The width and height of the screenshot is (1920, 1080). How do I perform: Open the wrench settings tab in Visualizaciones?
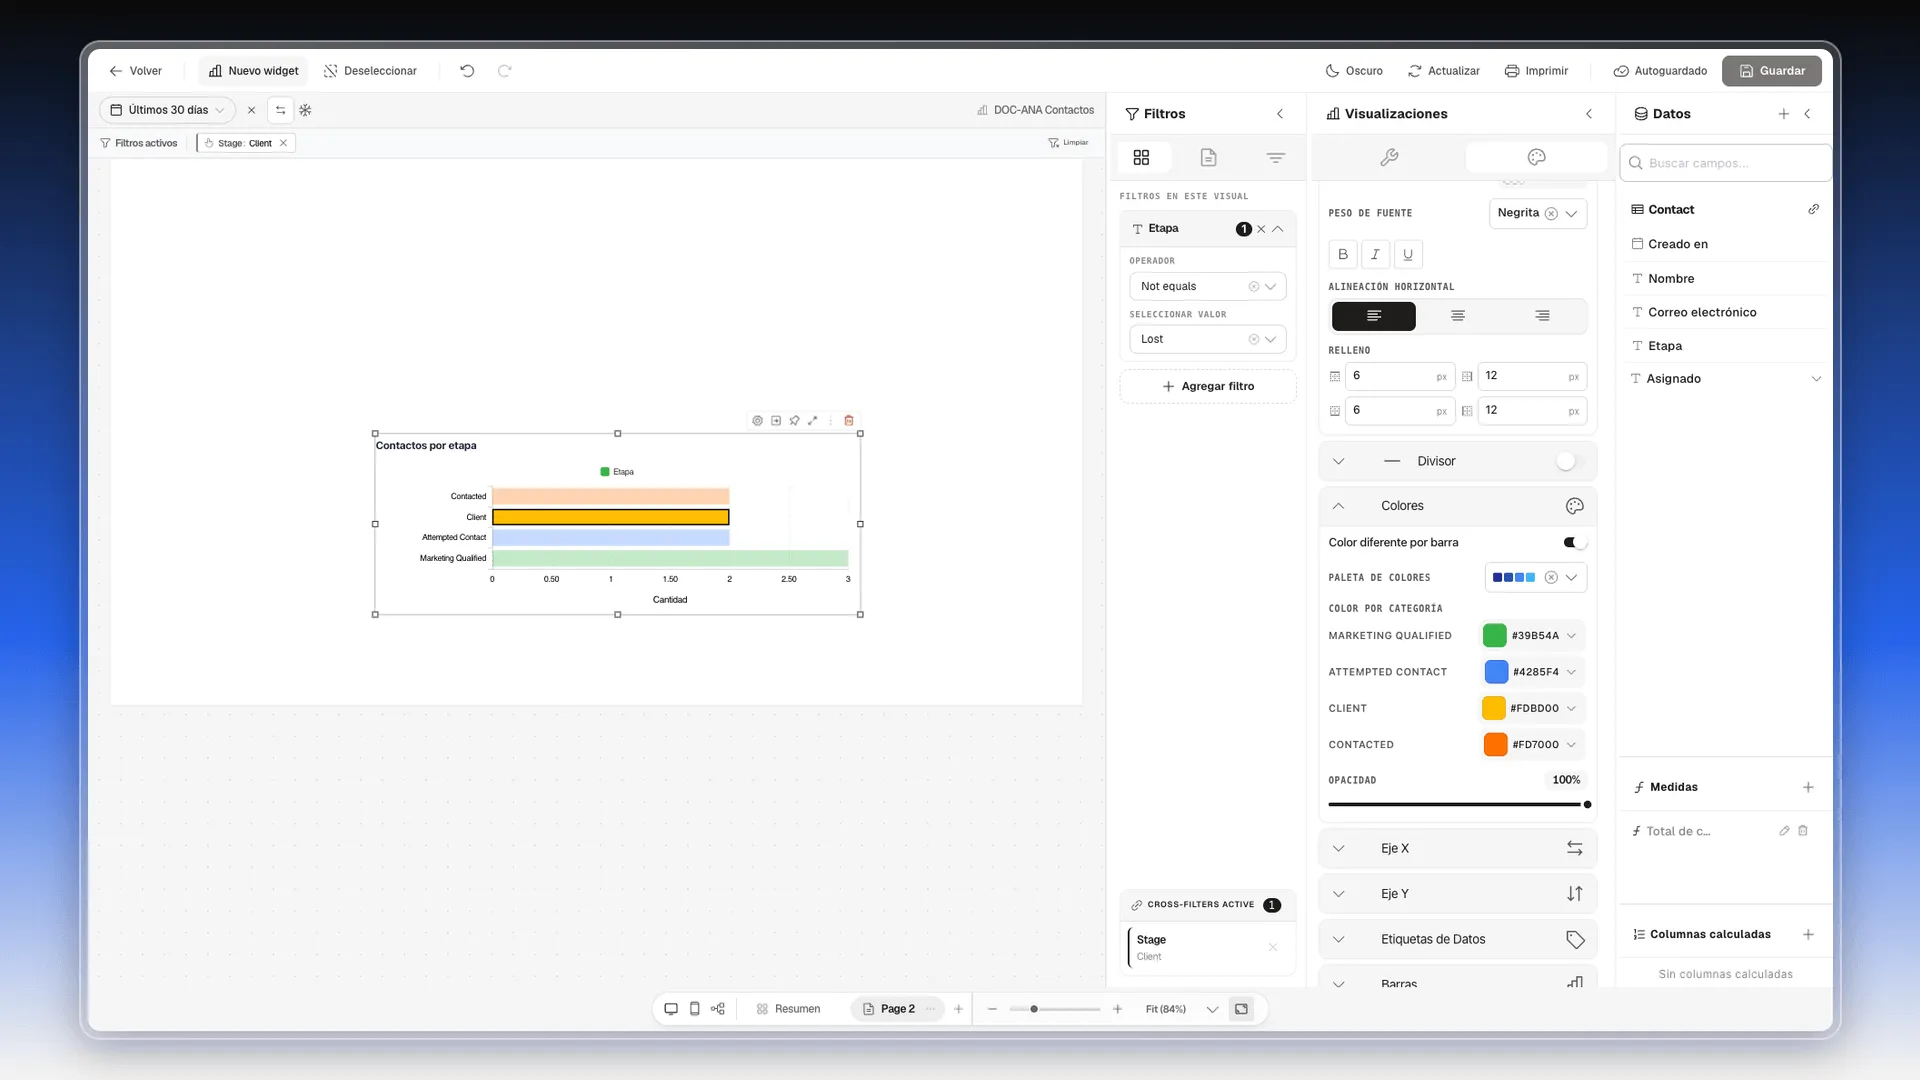tap(1389, 157)
